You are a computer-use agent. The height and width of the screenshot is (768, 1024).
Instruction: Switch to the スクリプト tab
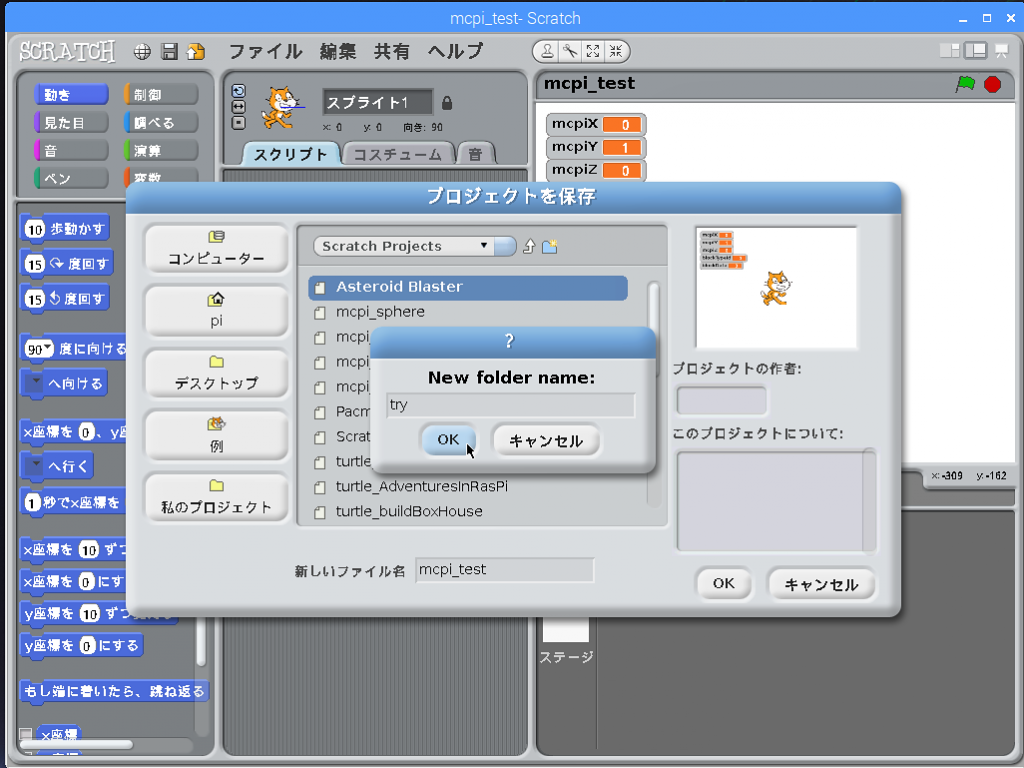[291, 154]
